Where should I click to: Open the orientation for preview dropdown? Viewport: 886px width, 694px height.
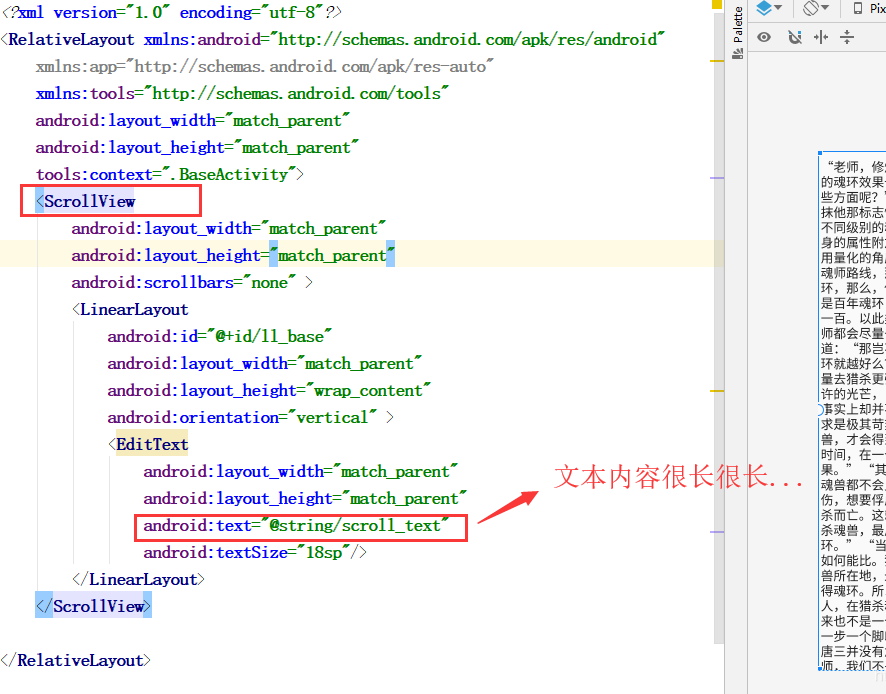[816, 8]
